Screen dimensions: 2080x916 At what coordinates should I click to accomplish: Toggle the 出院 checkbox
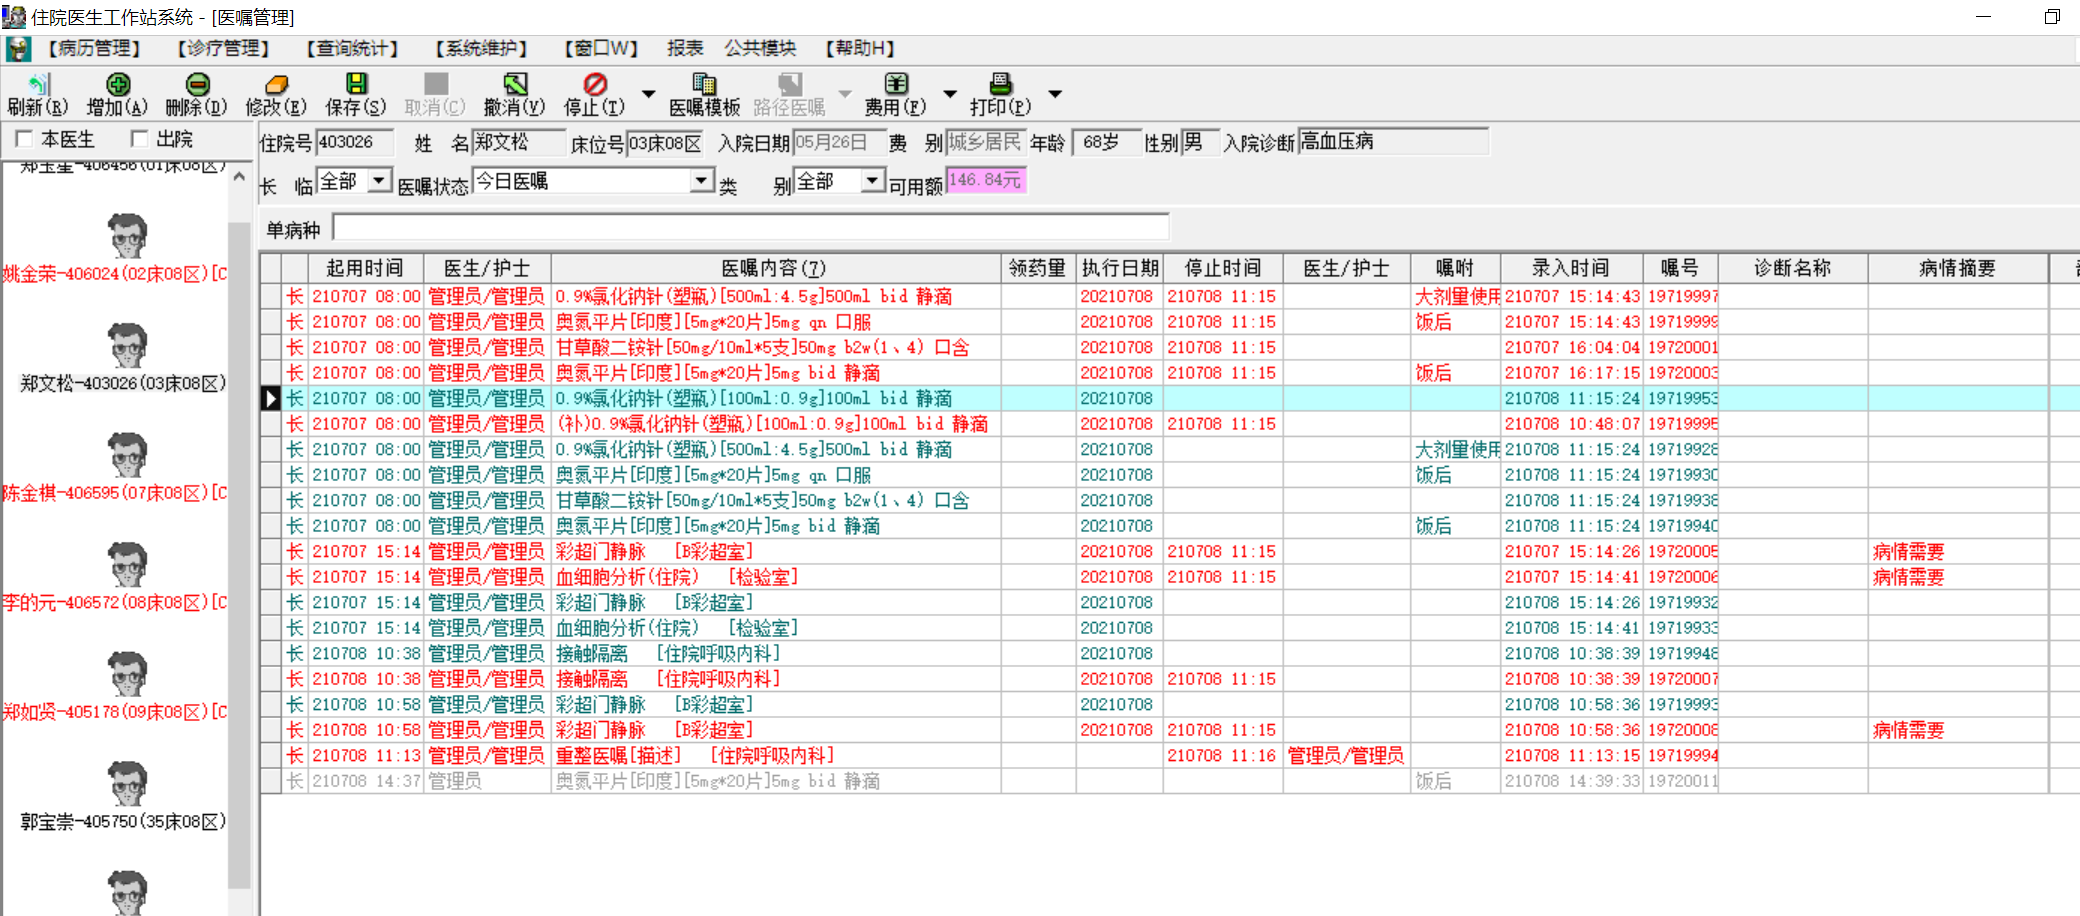pos(140,139)
